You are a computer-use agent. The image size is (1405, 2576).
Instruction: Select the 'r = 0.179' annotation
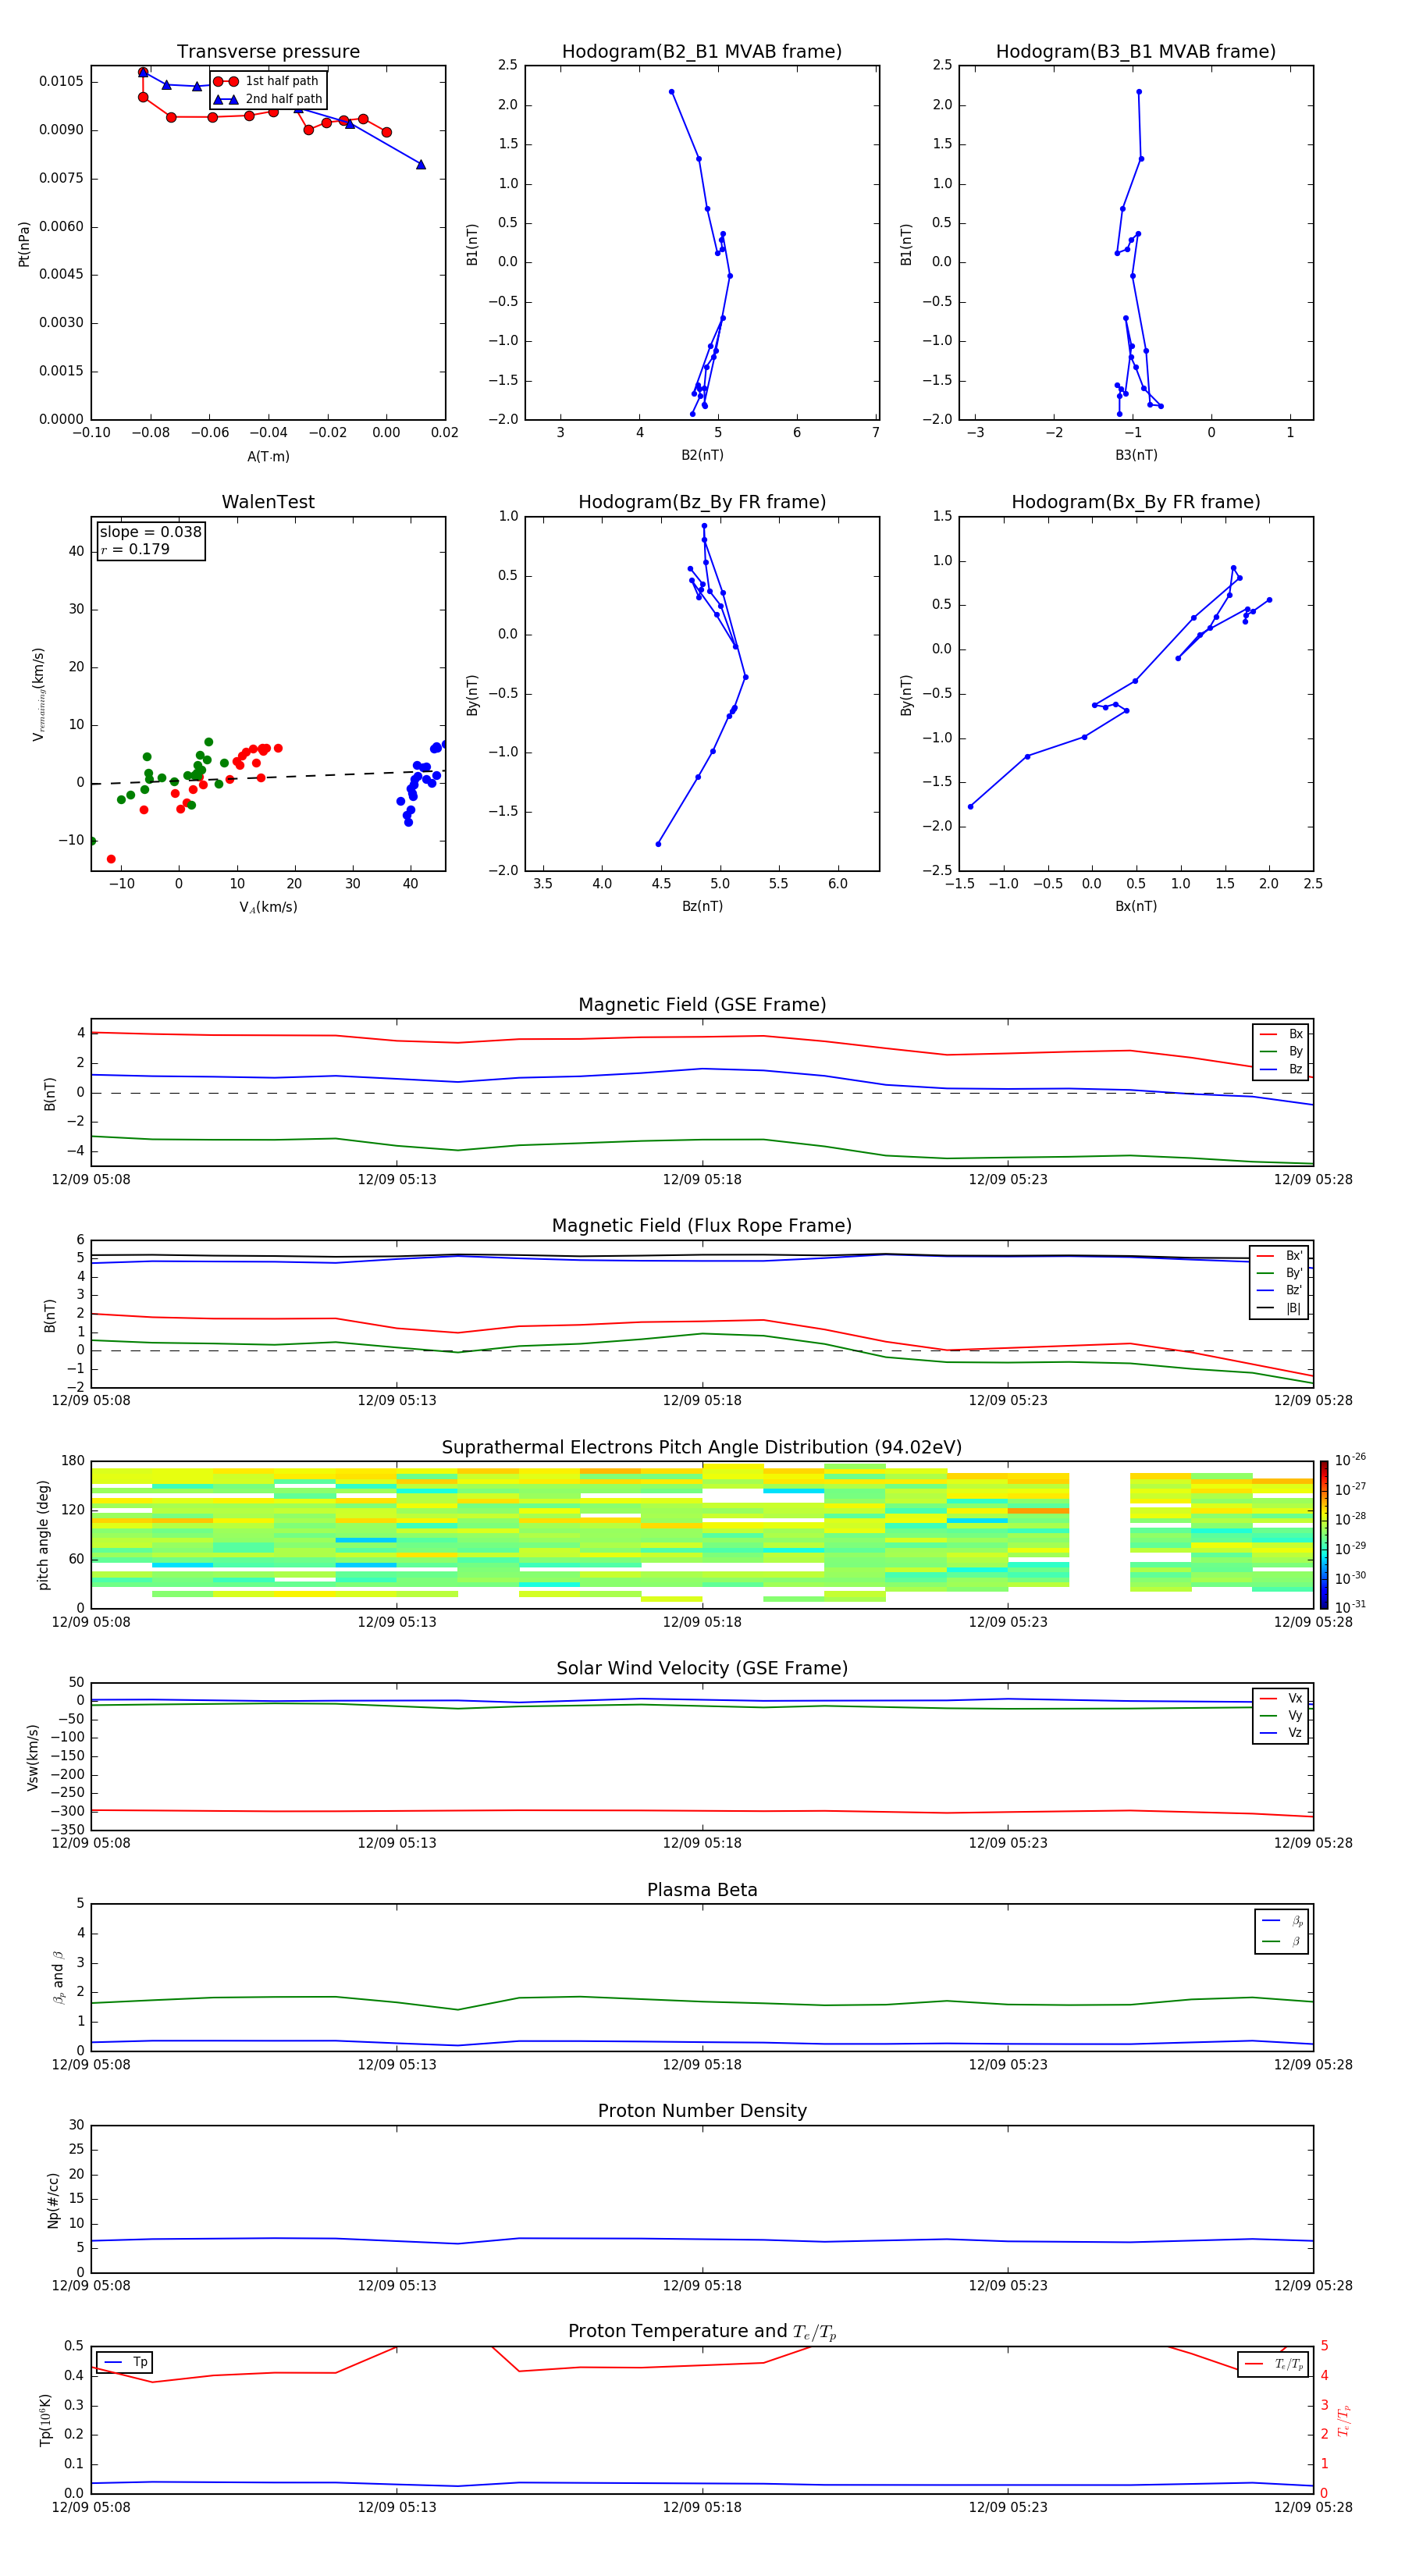[x=135, y=549]
